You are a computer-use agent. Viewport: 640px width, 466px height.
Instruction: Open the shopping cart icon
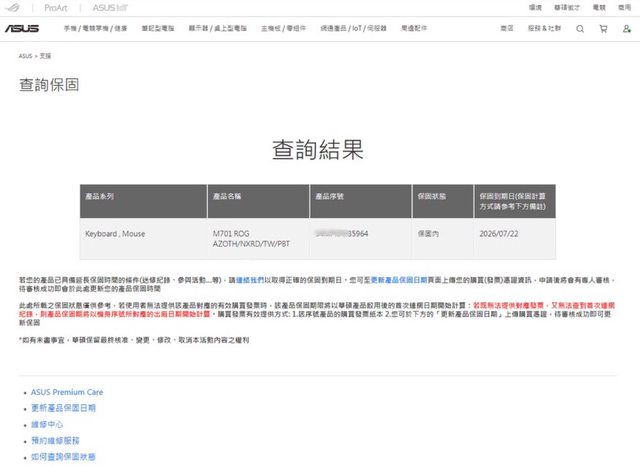click(x=602, y=29)
